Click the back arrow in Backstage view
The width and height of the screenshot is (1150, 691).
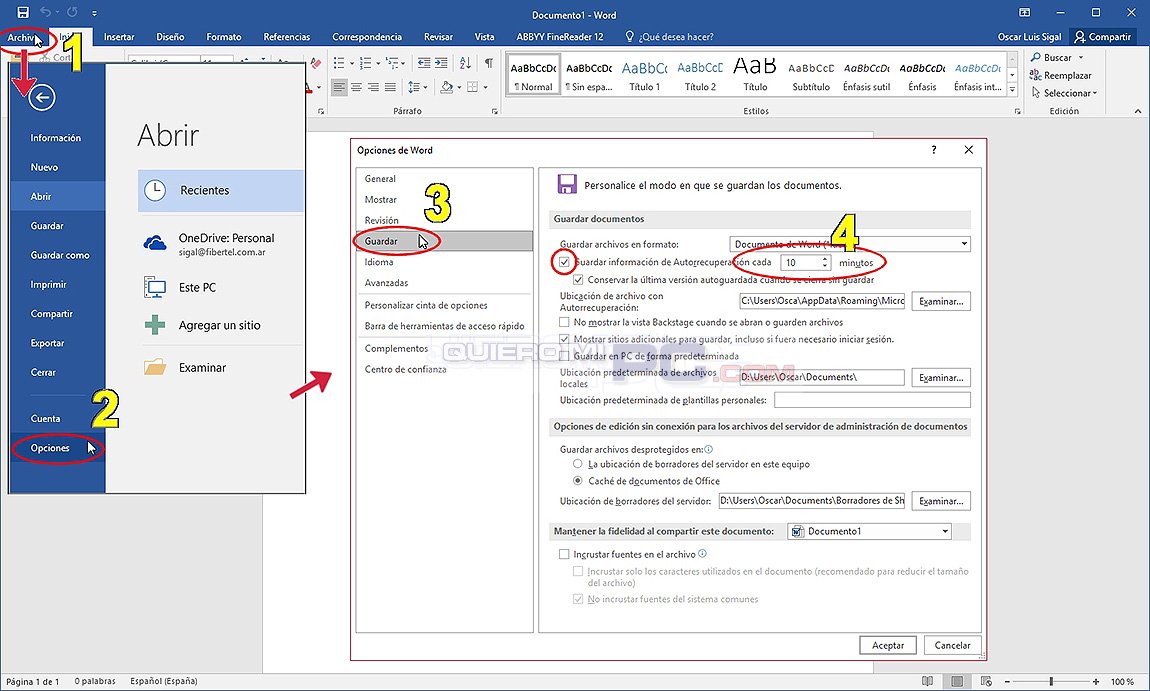tap(42, 98)
